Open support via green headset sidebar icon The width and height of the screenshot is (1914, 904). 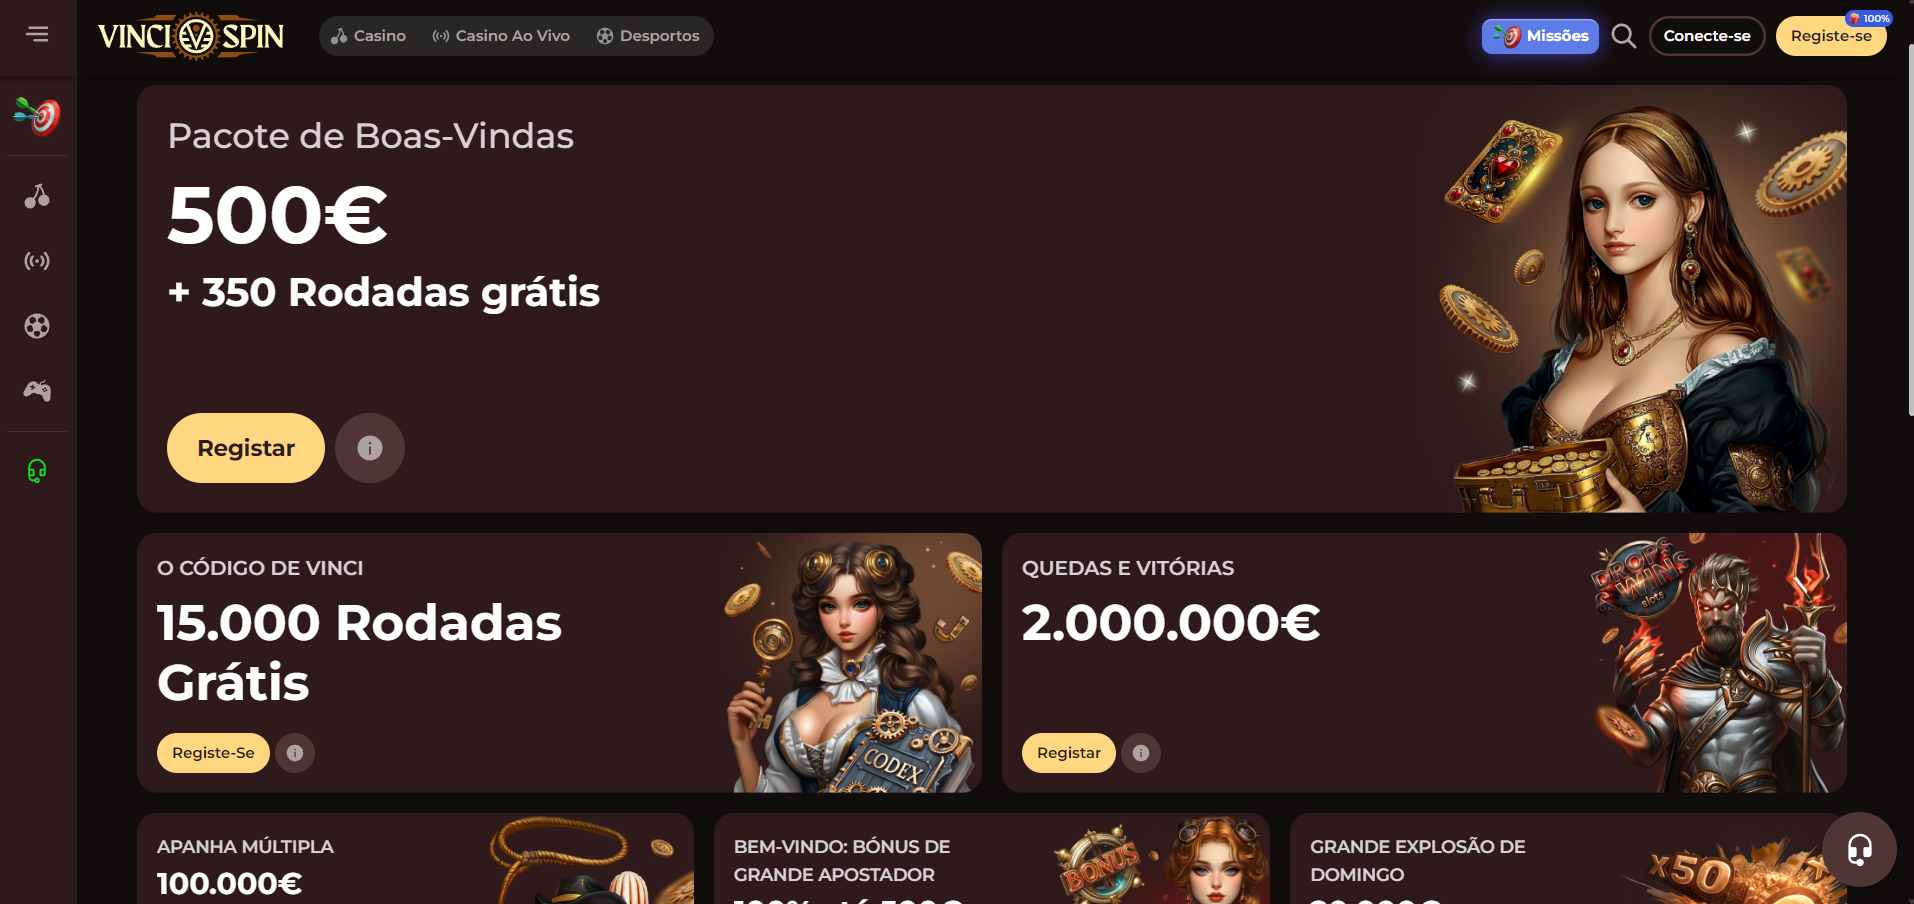point(37,470)
